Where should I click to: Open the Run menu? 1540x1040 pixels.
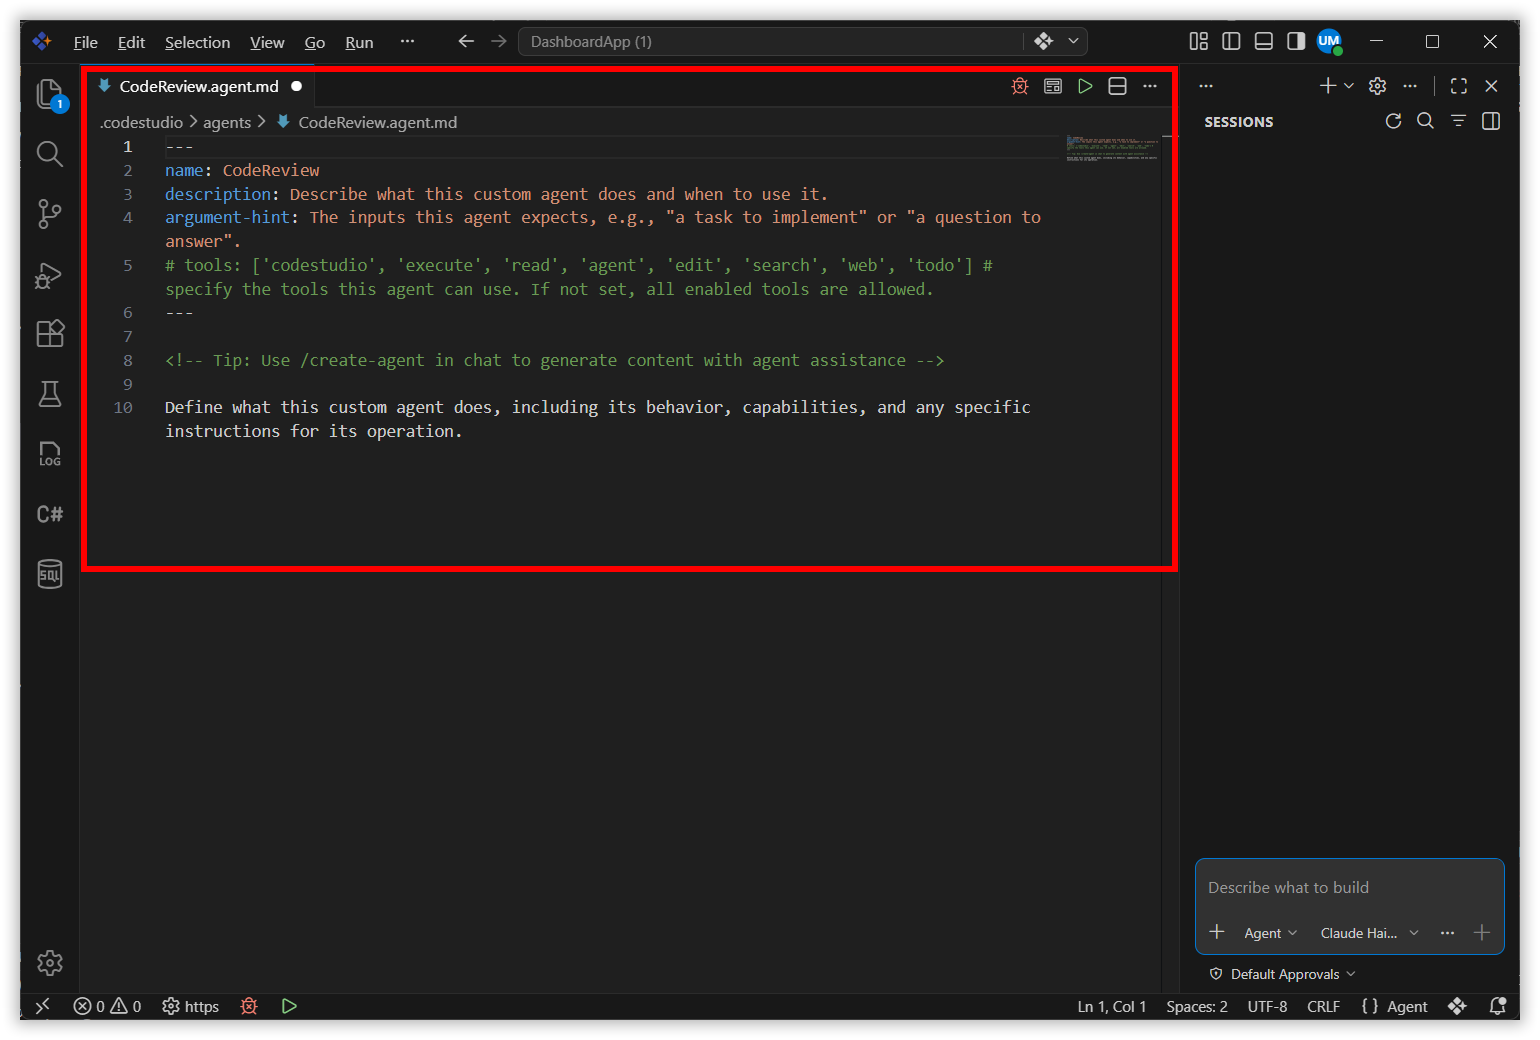[x=359, y=42]
